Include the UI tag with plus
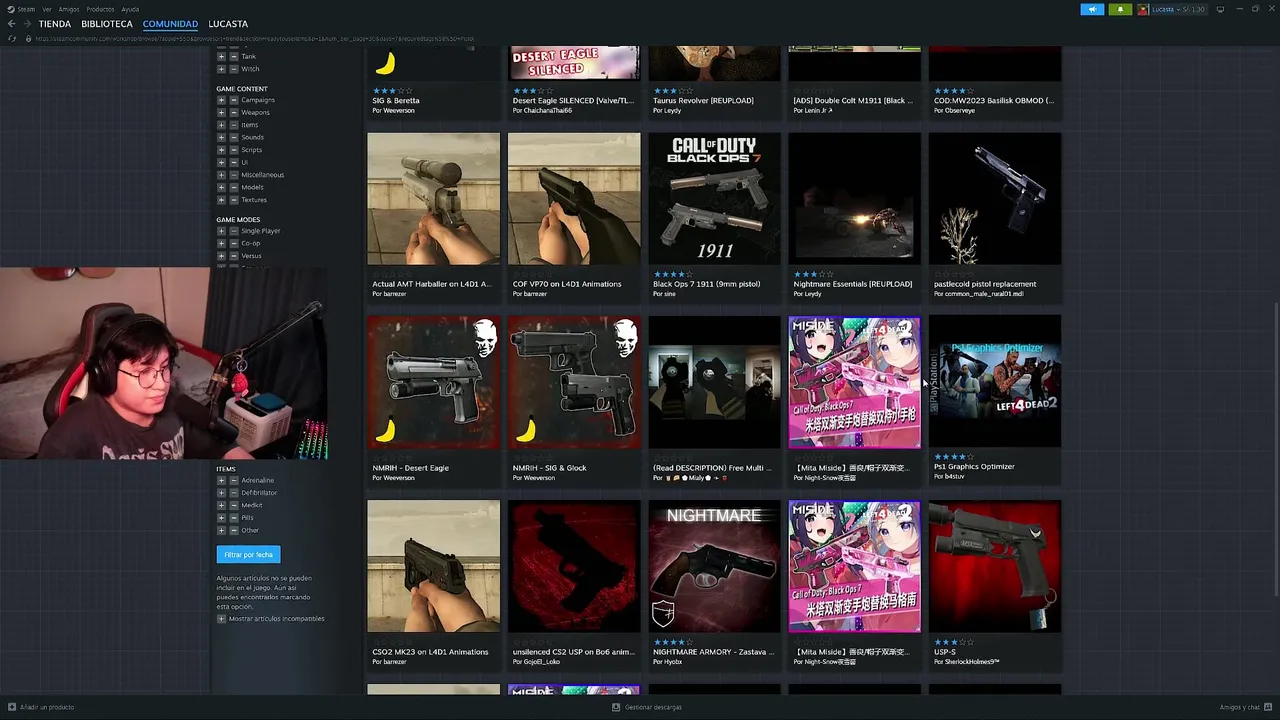 pyautogui.click(x=221, y=162)
